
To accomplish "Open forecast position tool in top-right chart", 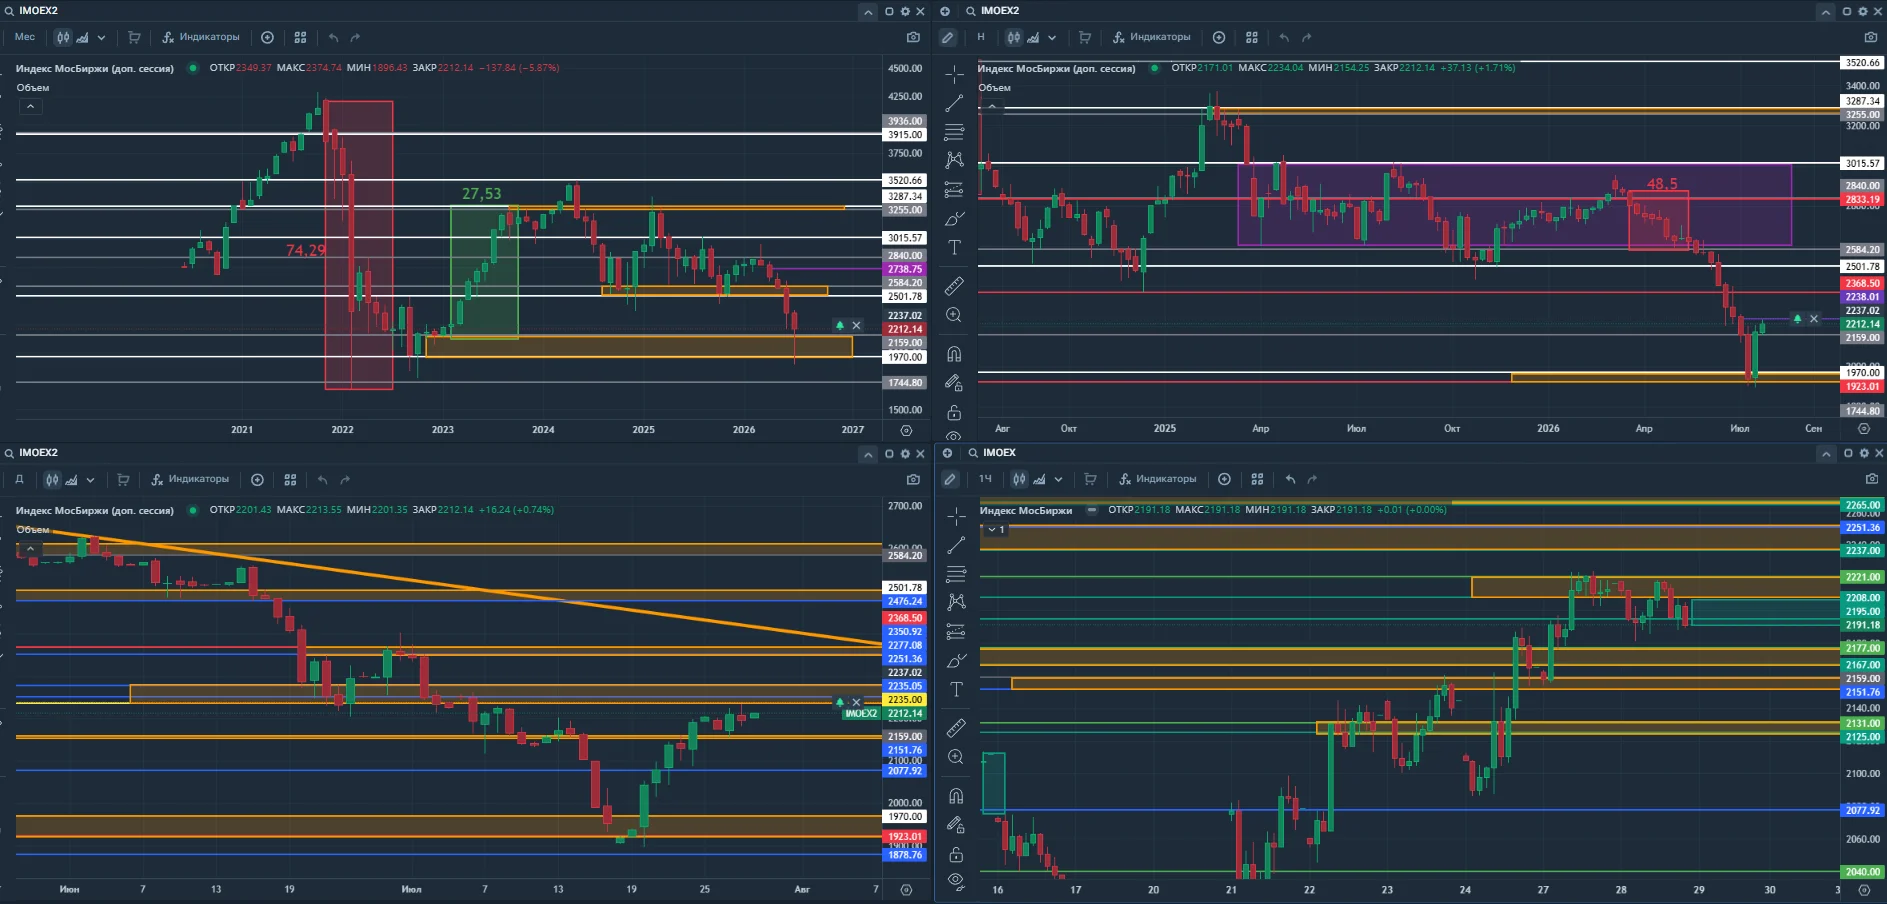I will (955, 189).
